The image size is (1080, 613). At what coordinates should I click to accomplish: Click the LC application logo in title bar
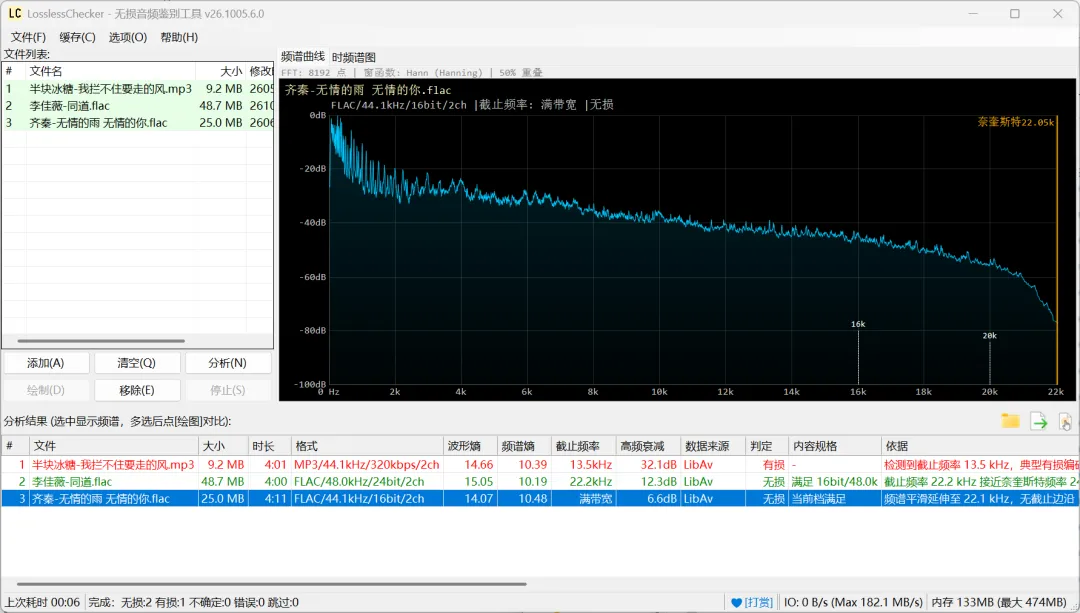(x=14, y=13)
